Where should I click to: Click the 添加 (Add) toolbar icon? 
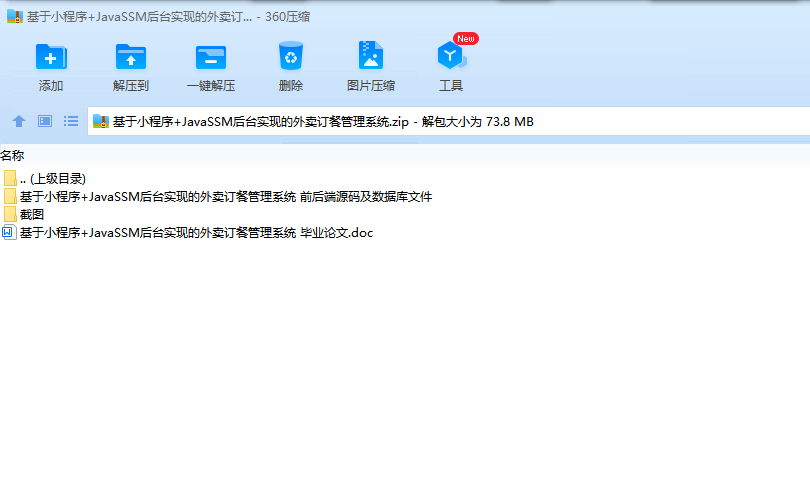tap(51, 56)
